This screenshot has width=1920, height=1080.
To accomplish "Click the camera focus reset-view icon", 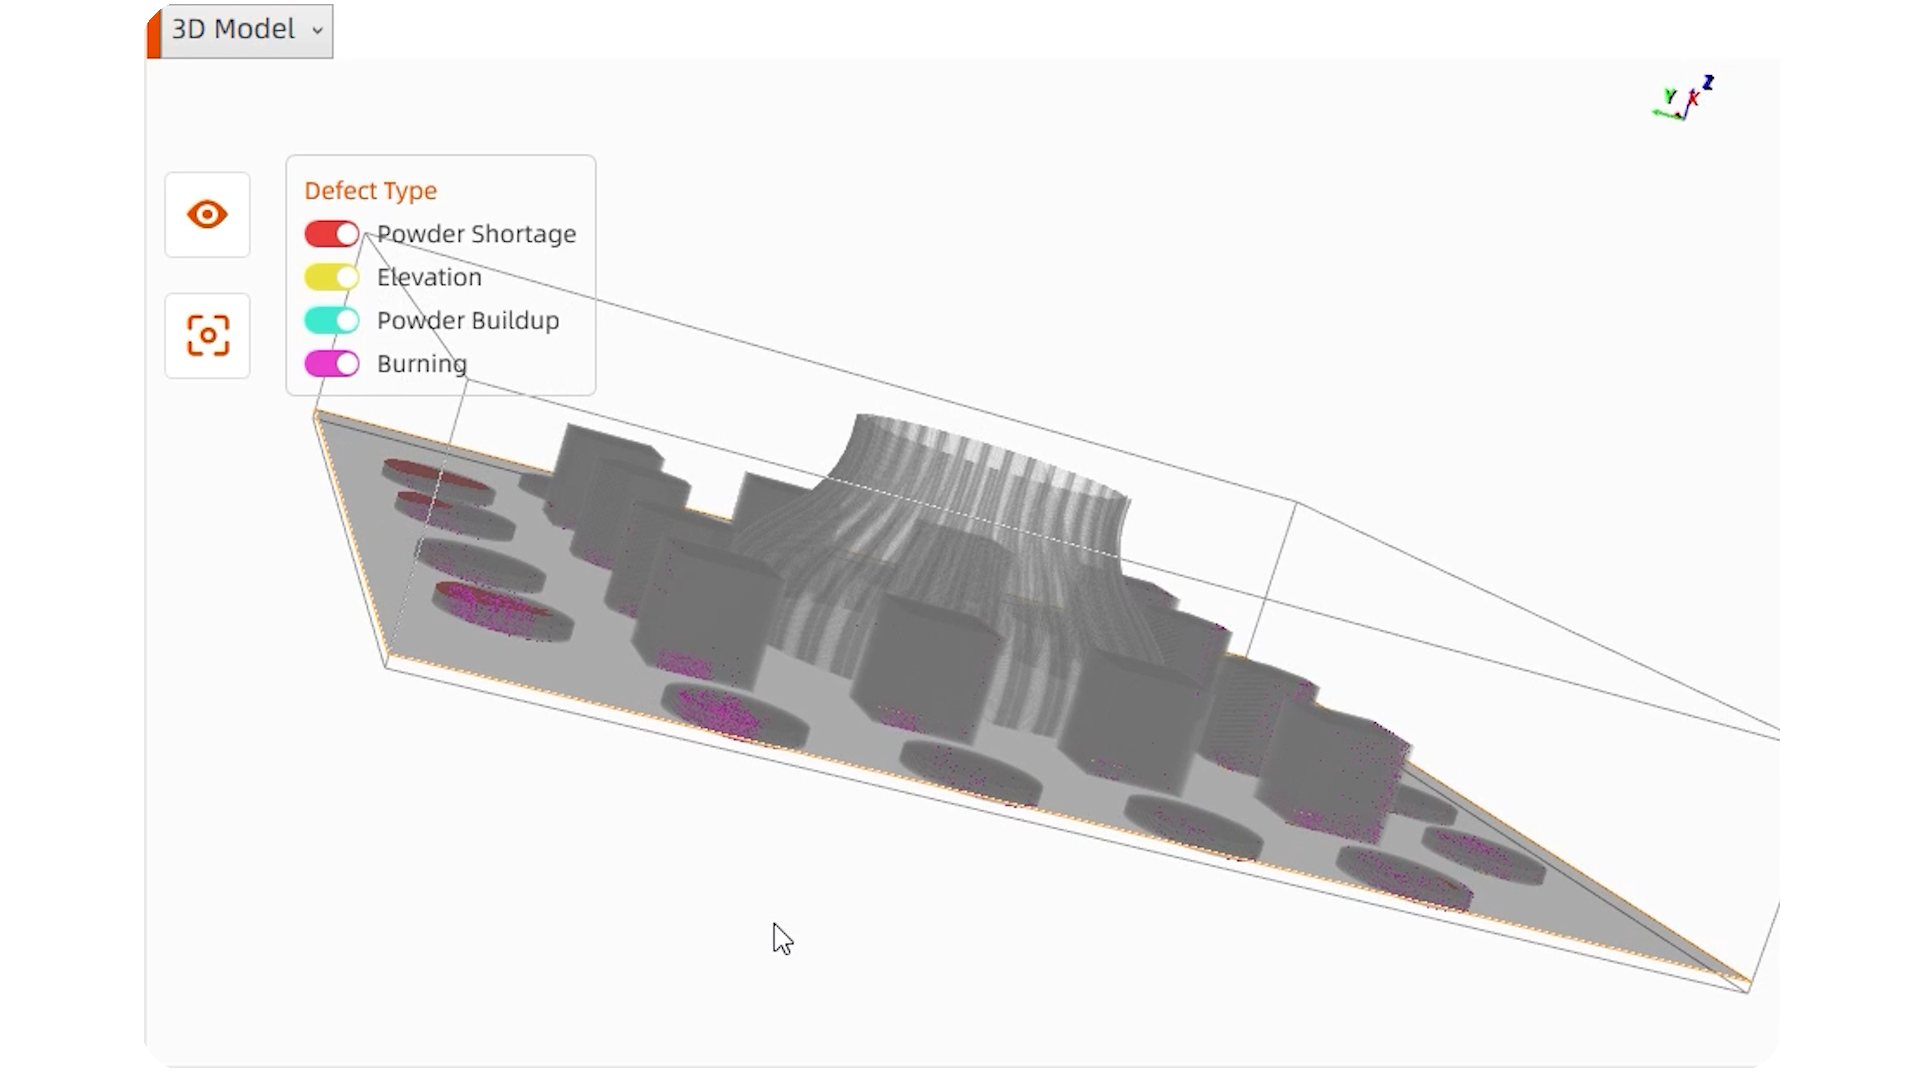I will tap(207, 336).
